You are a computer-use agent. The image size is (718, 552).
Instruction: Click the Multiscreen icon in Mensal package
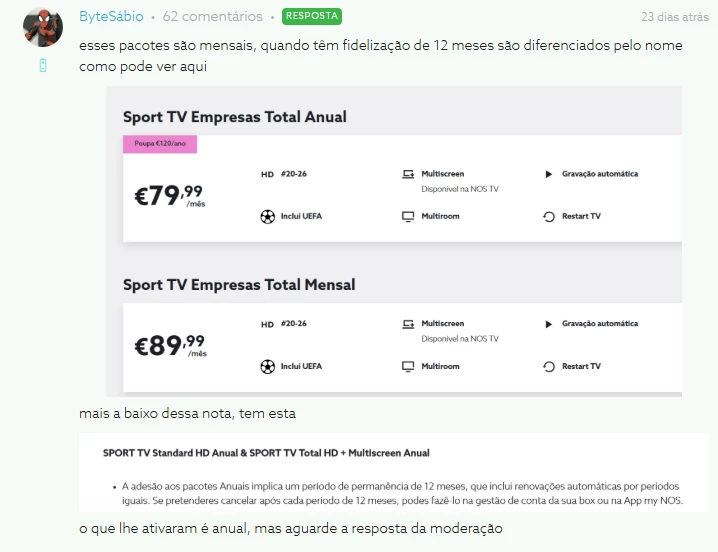[x=408, y=324]
